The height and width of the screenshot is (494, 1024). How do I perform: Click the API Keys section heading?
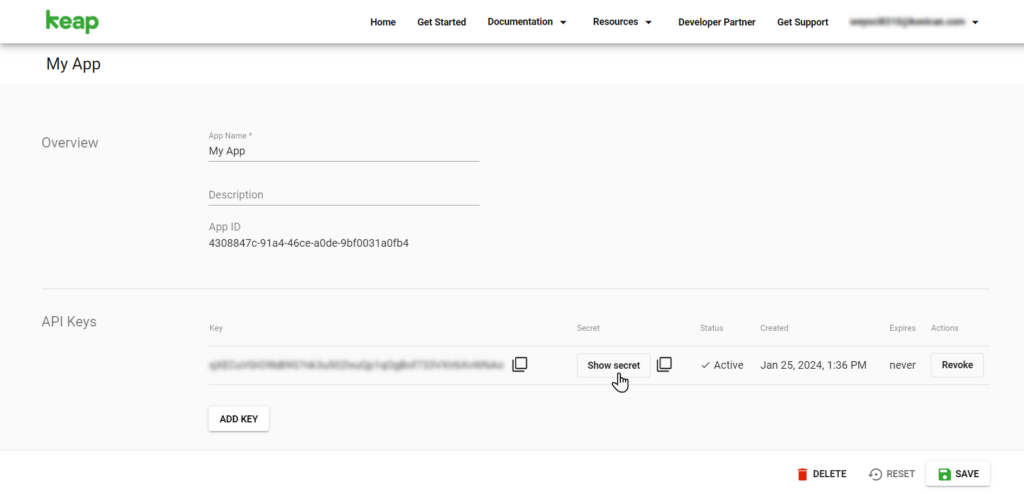pos(69,321)
